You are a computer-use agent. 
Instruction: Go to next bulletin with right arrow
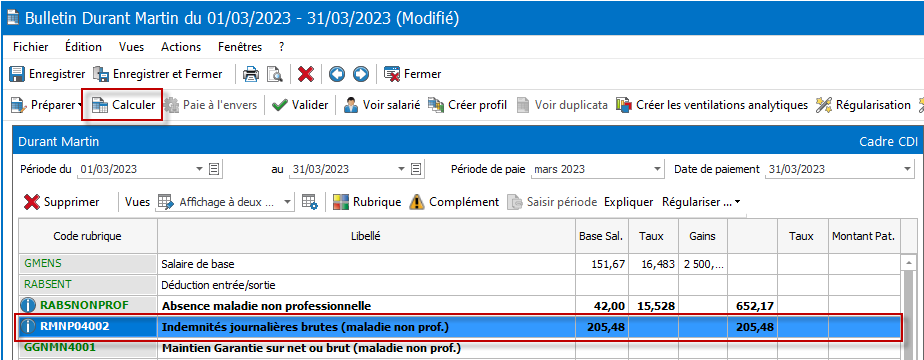[x=361, y=74]
